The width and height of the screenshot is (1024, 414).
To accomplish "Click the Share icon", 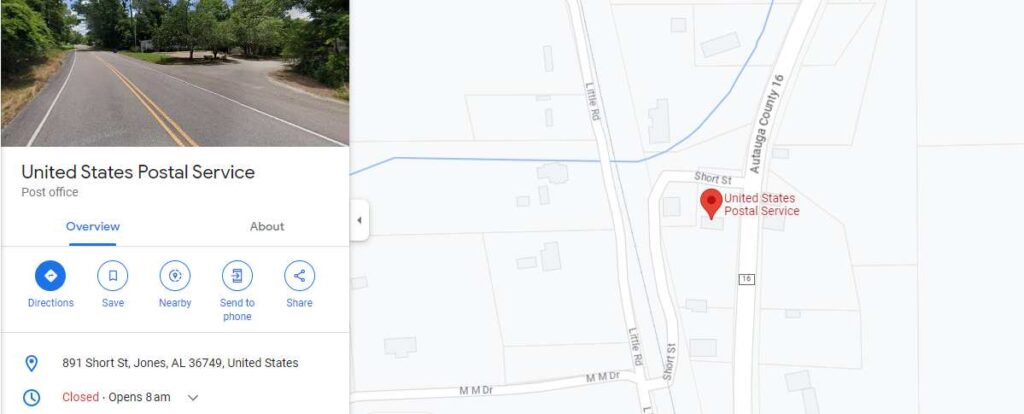I will (299, 276).
